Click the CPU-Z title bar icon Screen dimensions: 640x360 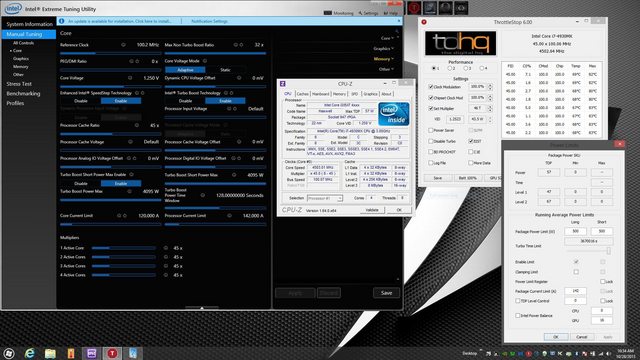282,84
